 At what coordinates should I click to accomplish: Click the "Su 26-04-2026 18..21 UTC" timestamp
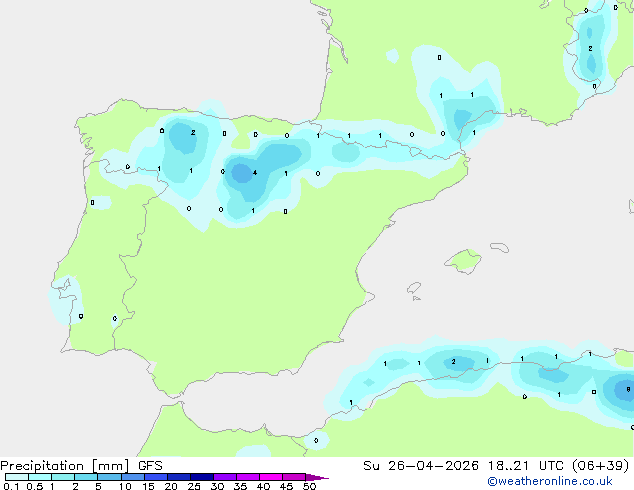(x=463, y=466)
